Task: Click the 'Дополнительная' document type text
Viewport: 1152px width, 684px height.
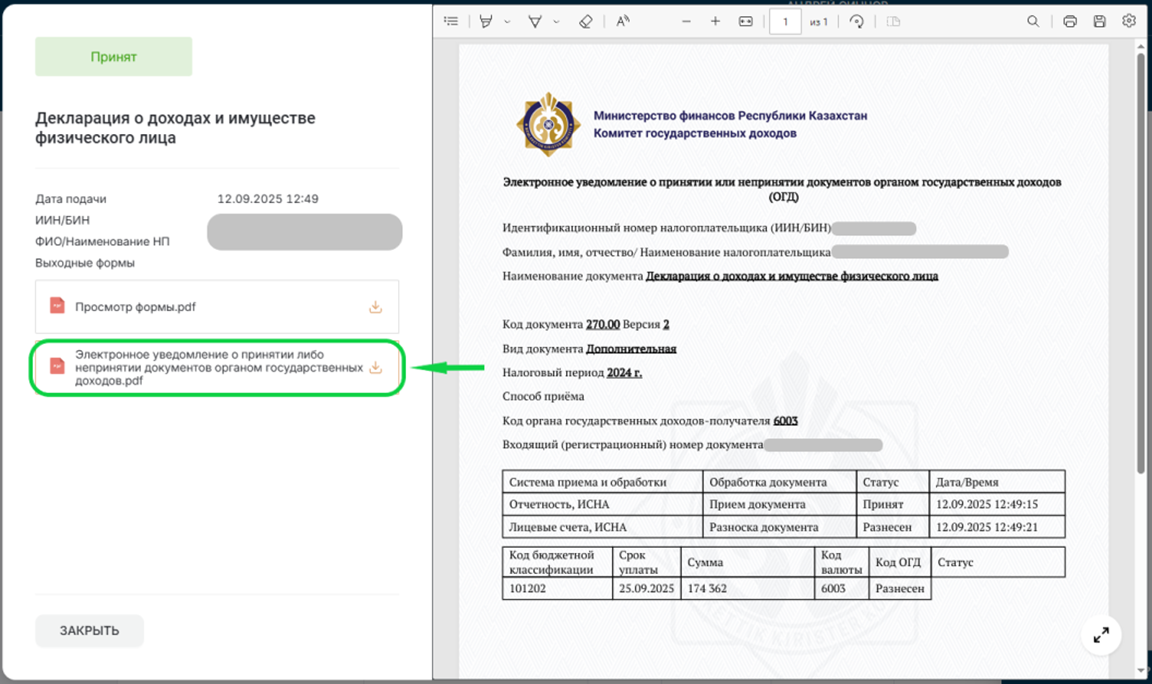Action: pyautogui.click(x=631, y=348)
